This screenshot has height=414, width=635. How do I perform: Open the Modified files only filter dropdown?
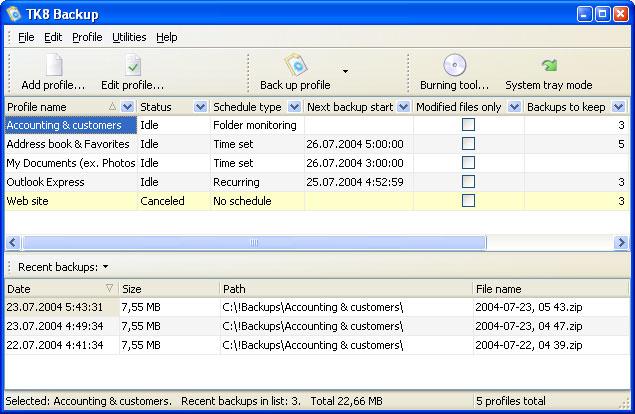(514, 107)
